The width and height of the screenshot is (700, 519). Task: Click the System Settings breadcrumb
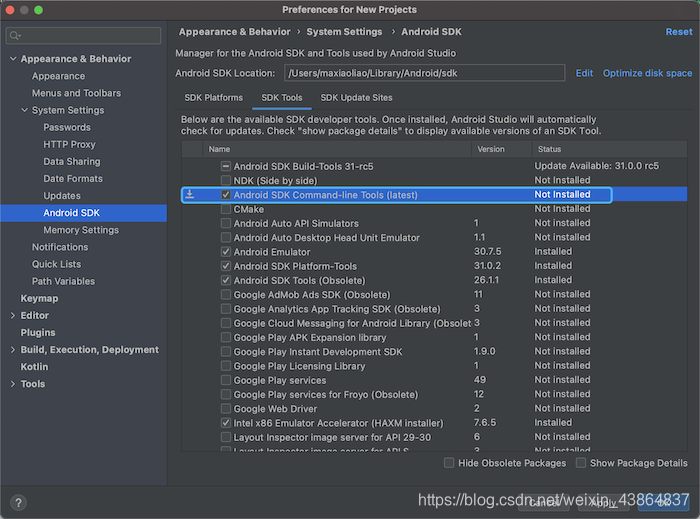[x=344, y=32]
